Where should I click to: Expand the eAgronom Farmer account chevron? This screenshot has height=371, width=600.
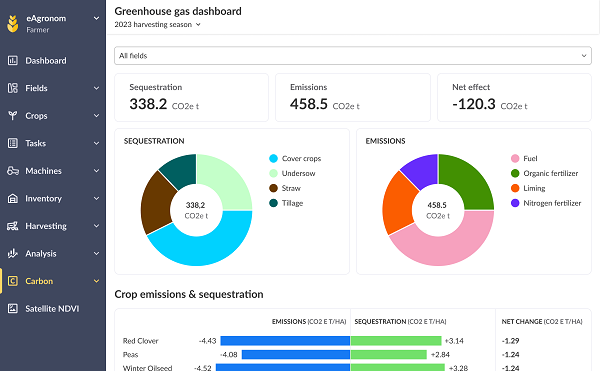(96, 18)
